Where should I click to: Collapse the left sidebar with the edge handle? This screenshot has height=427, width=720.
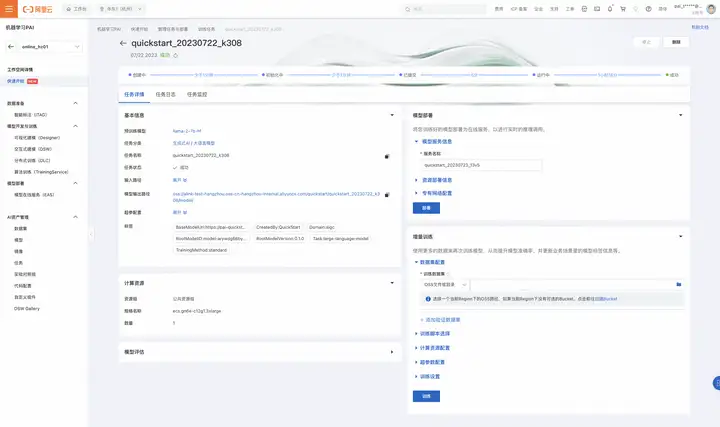pyautogui.click(x=90, y=234)
